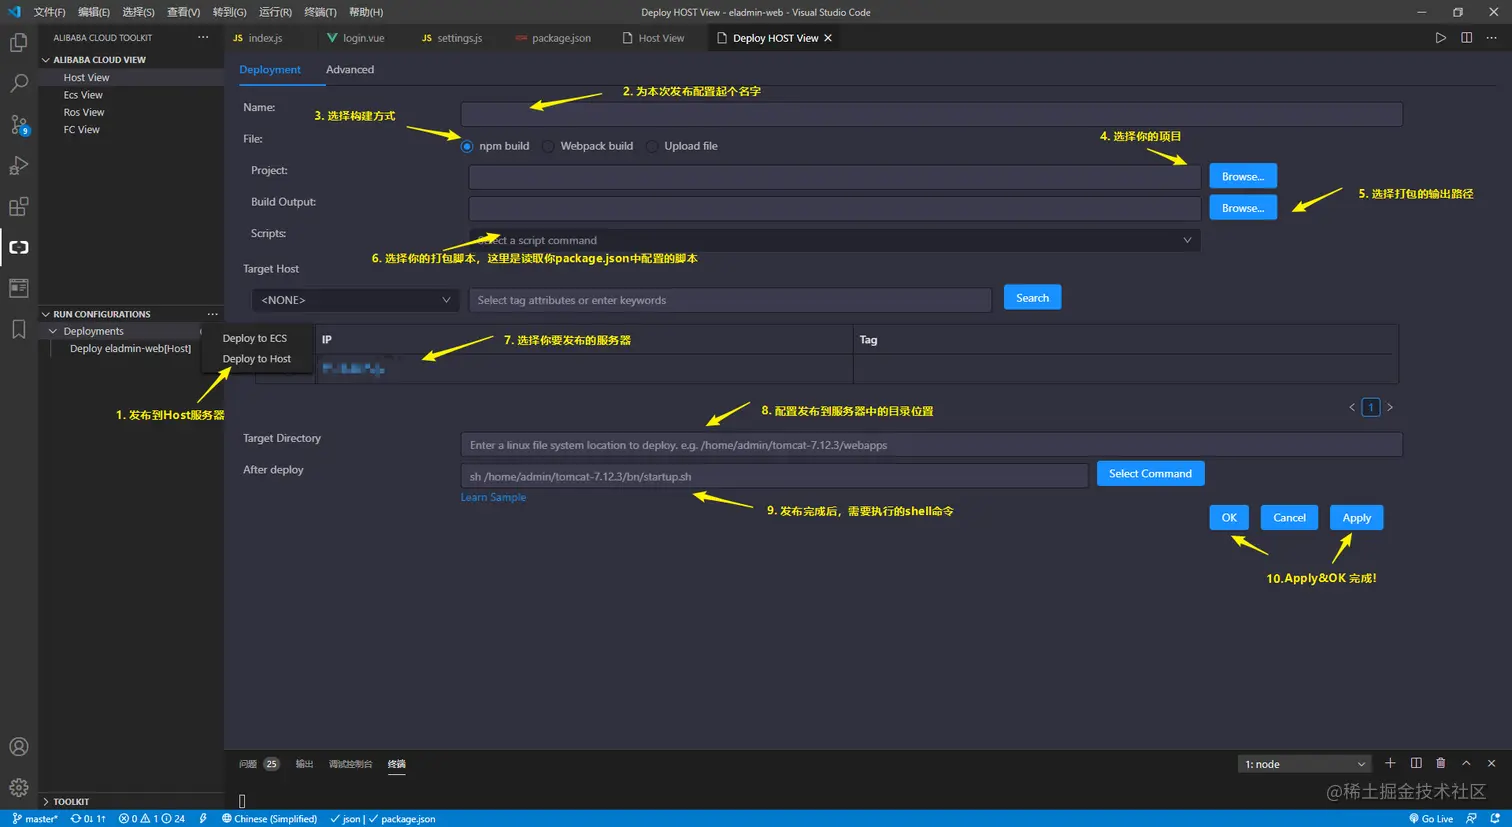The height and width of the screenshot is (827, 1512).
Task: Go to previous page of host table
Action: click(1352, 407)
